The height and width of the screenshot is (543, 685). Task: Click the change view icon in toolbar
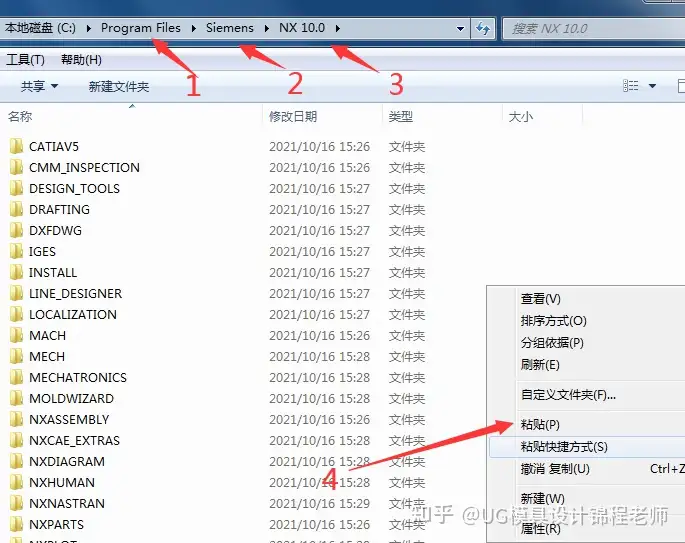pos(630,86)
